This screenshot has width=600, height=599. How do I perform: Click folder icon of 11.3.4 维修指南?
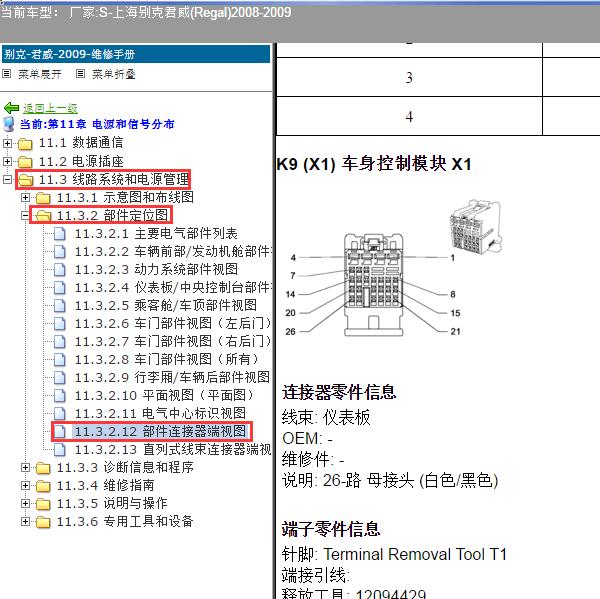43,485
